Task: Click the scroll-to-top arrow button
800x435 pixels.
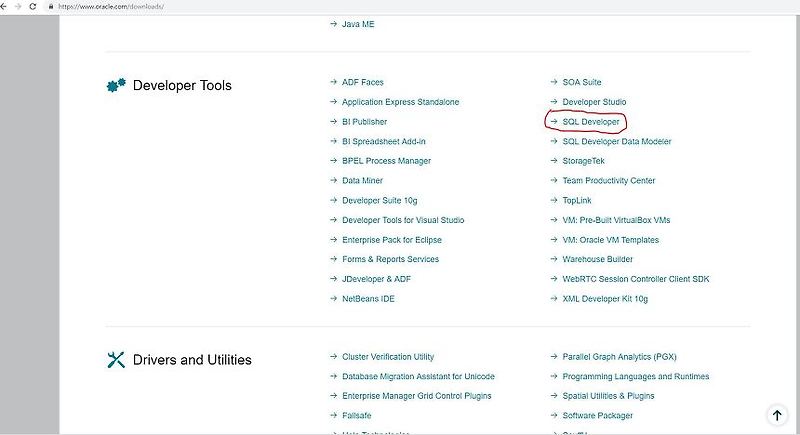Action: pyautogui.click(x=777, y=415)
